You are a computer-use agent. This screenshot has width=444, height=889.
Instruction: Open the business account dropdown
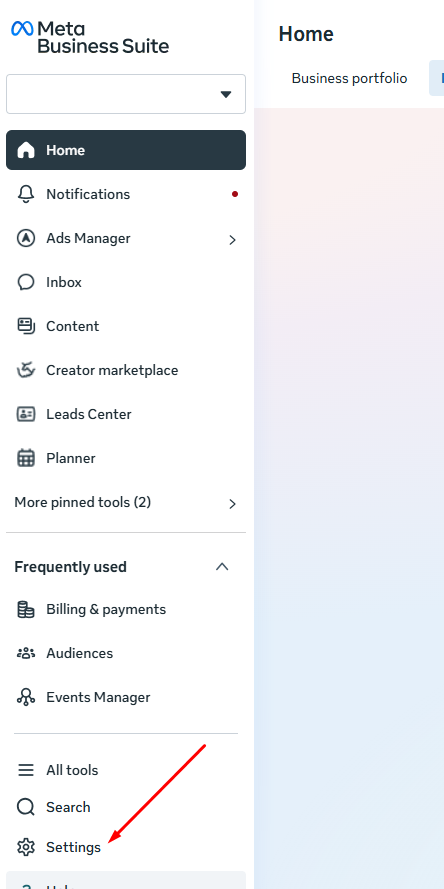point(126,94)
